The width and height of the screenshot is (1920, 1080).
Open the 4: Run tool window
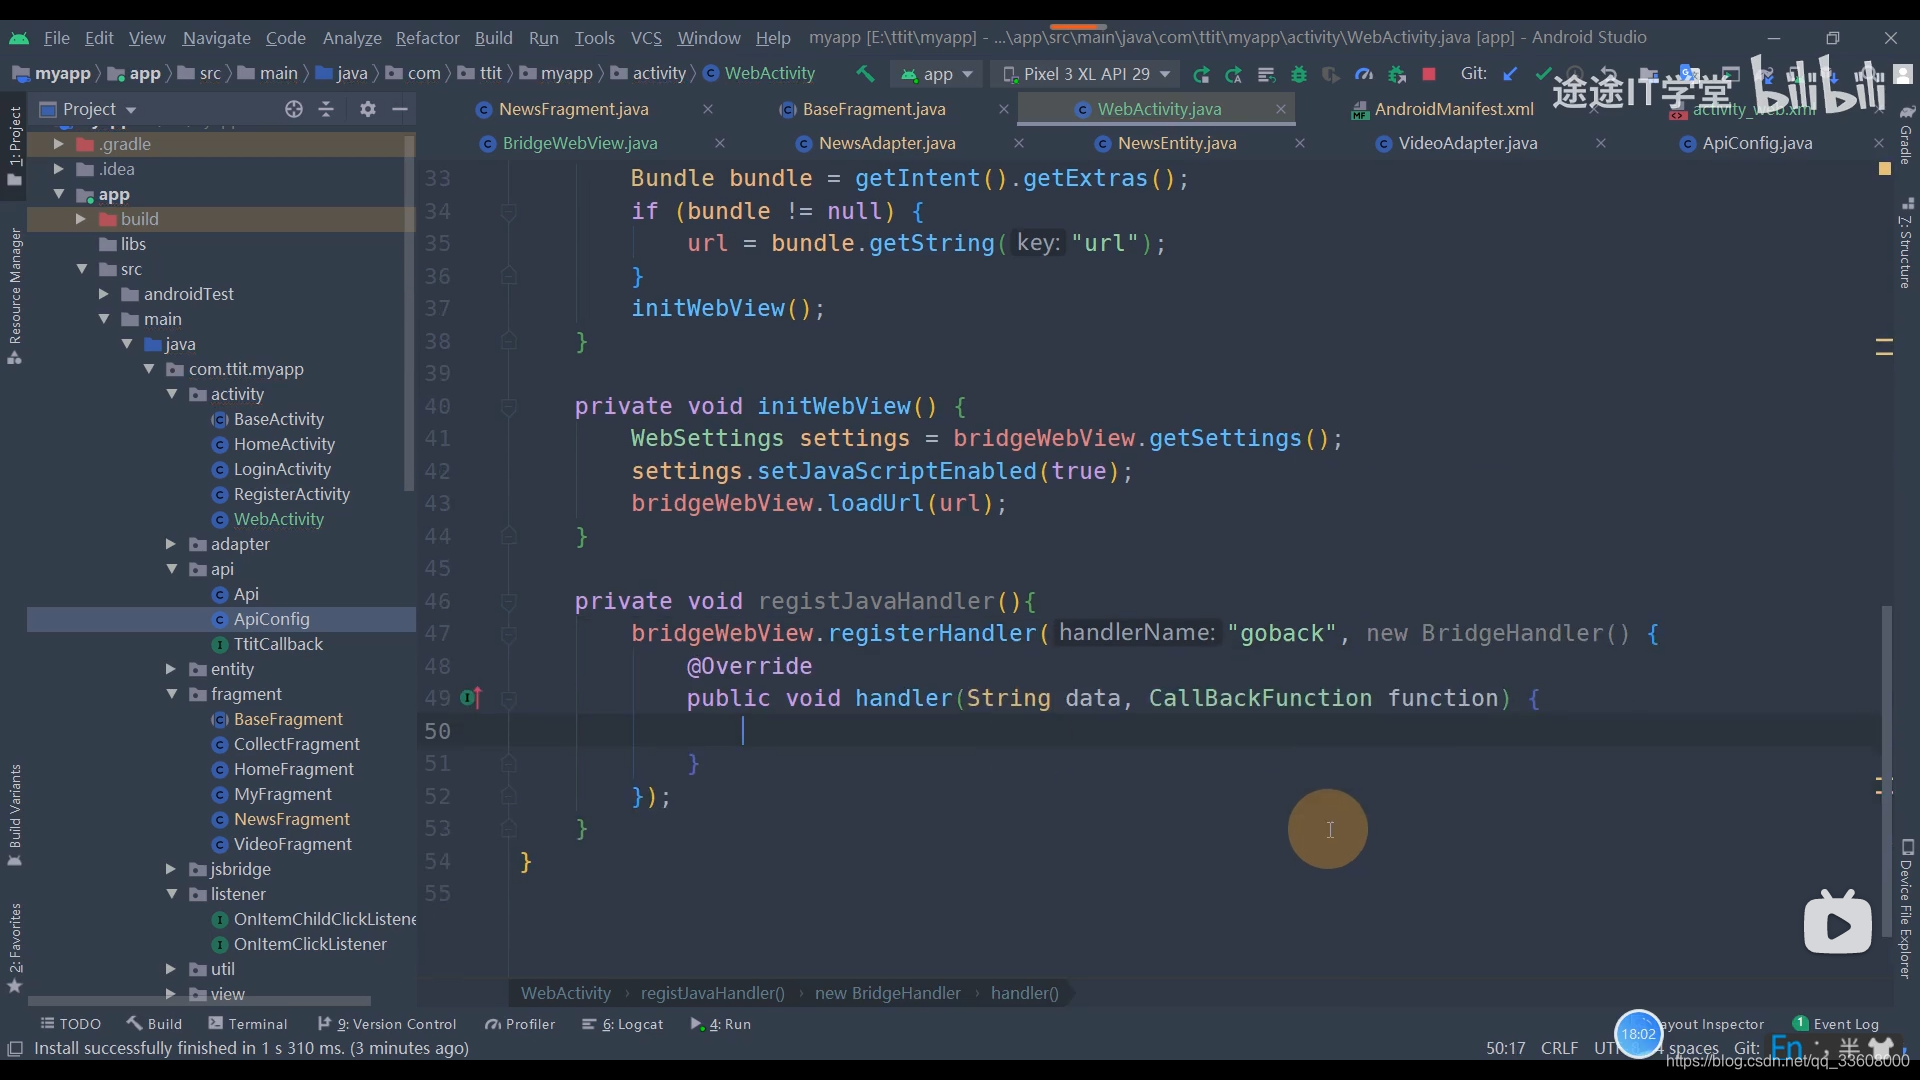(720, 1024)
